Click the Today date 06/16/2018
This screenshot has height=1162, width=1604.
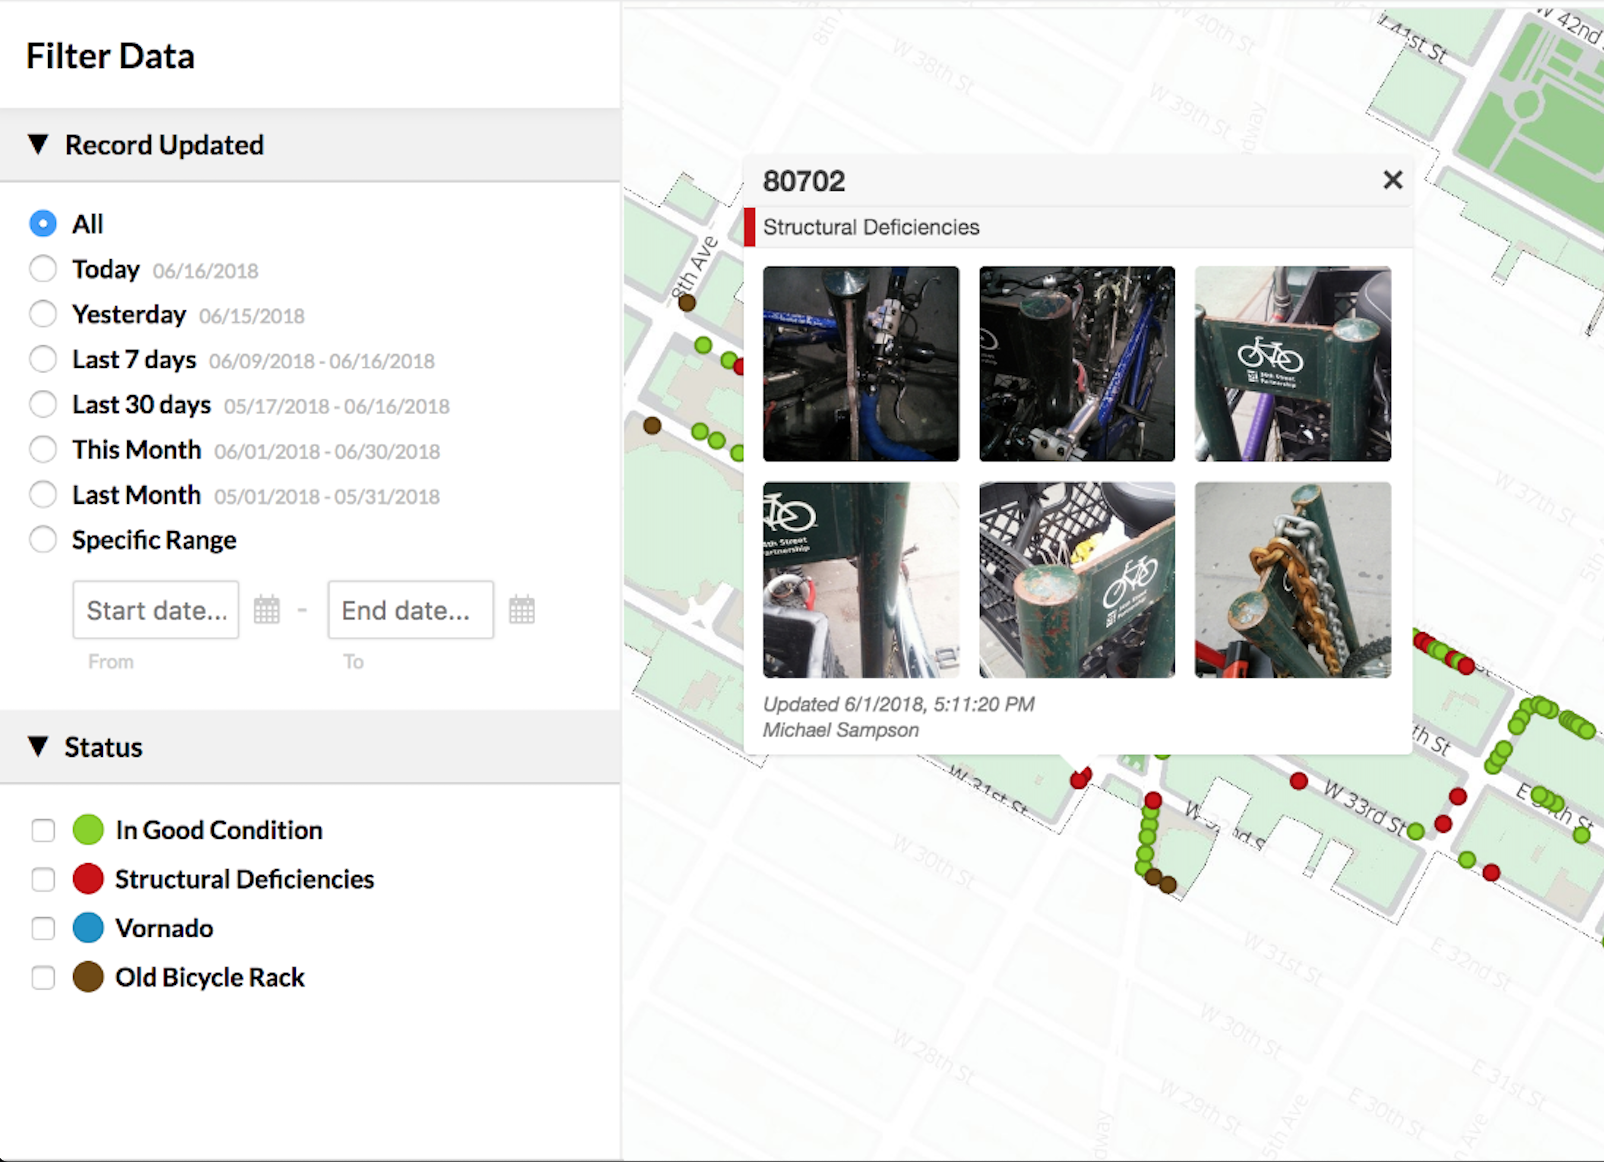[x=205, y=271]
